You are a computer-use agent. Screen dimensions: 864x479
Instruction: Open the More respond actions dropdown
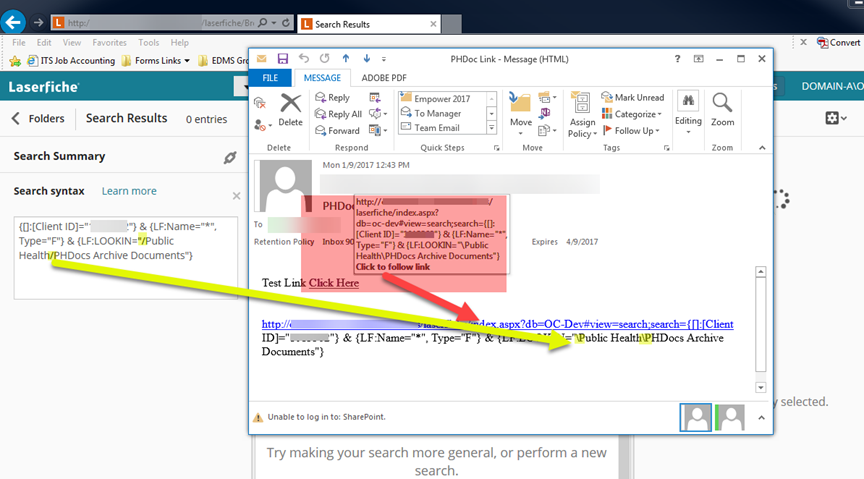click(x=378, y=131)
